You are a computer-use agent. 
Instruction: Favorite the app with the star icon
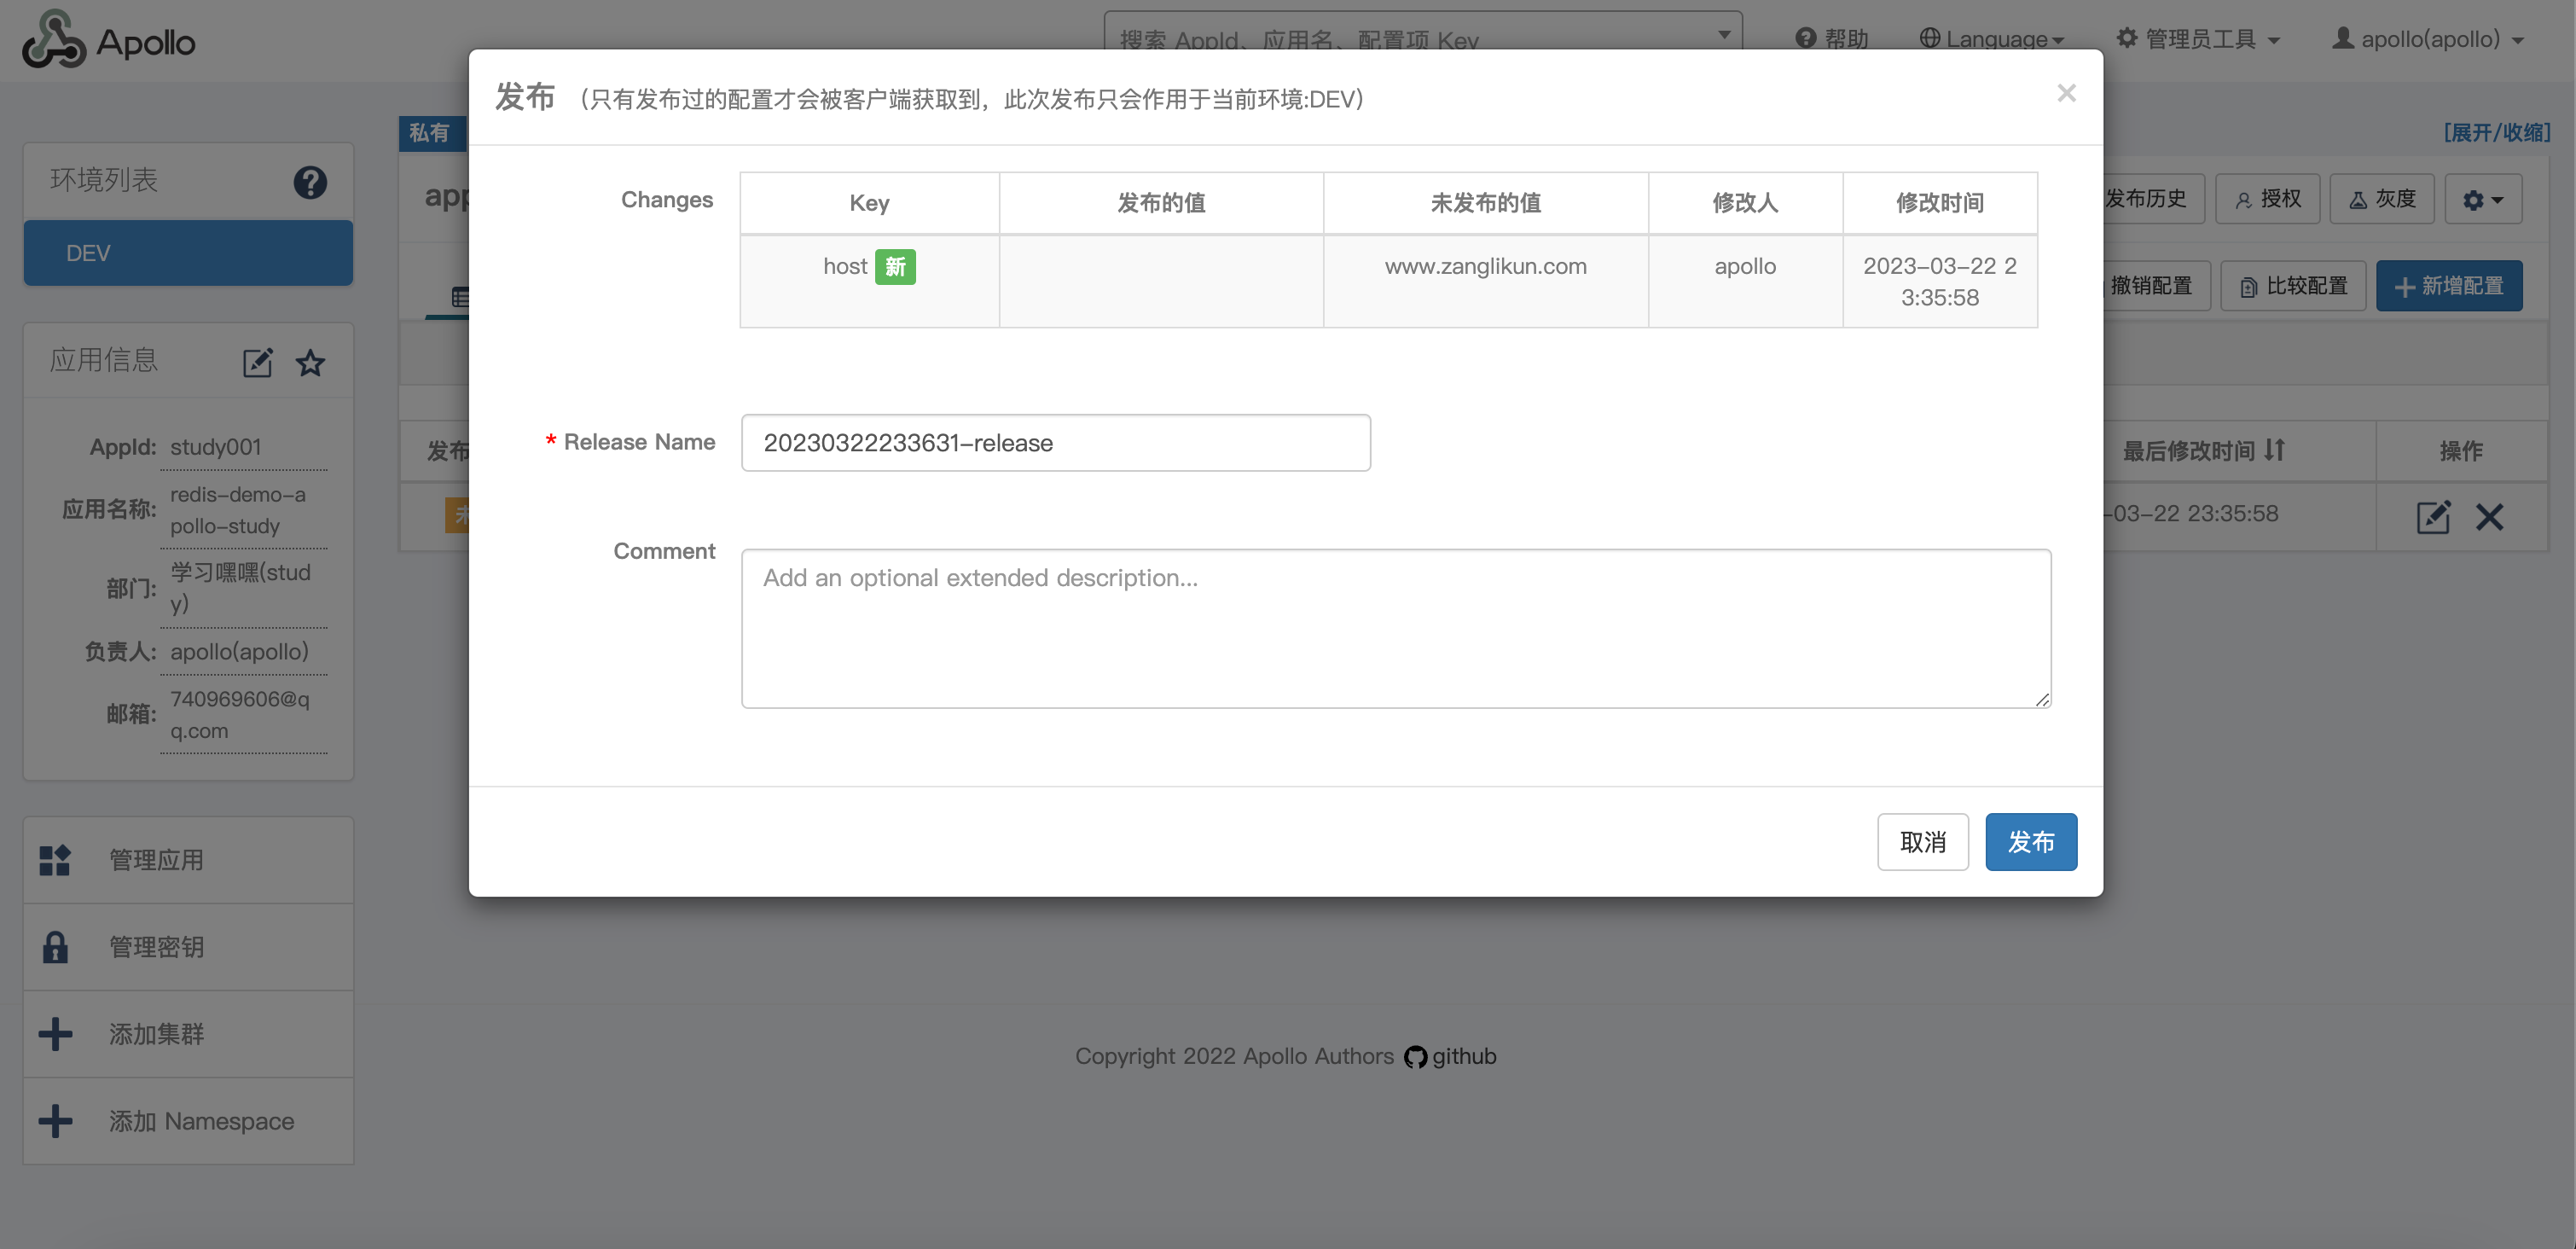point(311,362)
